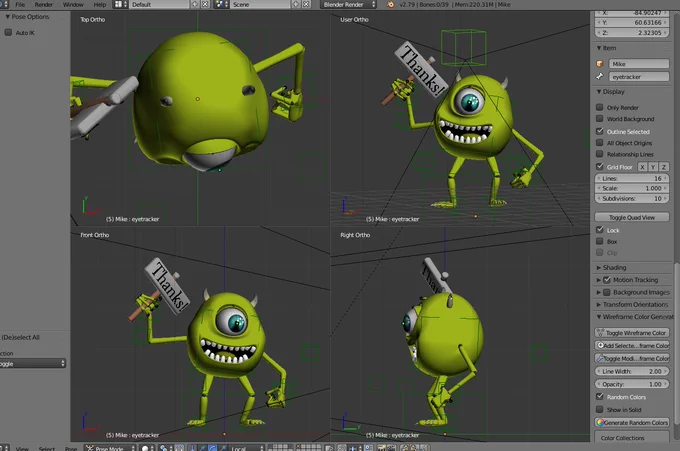680x451 pixels.
Task: Click the screen layout browse icon
Action: (x=121, y=4)
